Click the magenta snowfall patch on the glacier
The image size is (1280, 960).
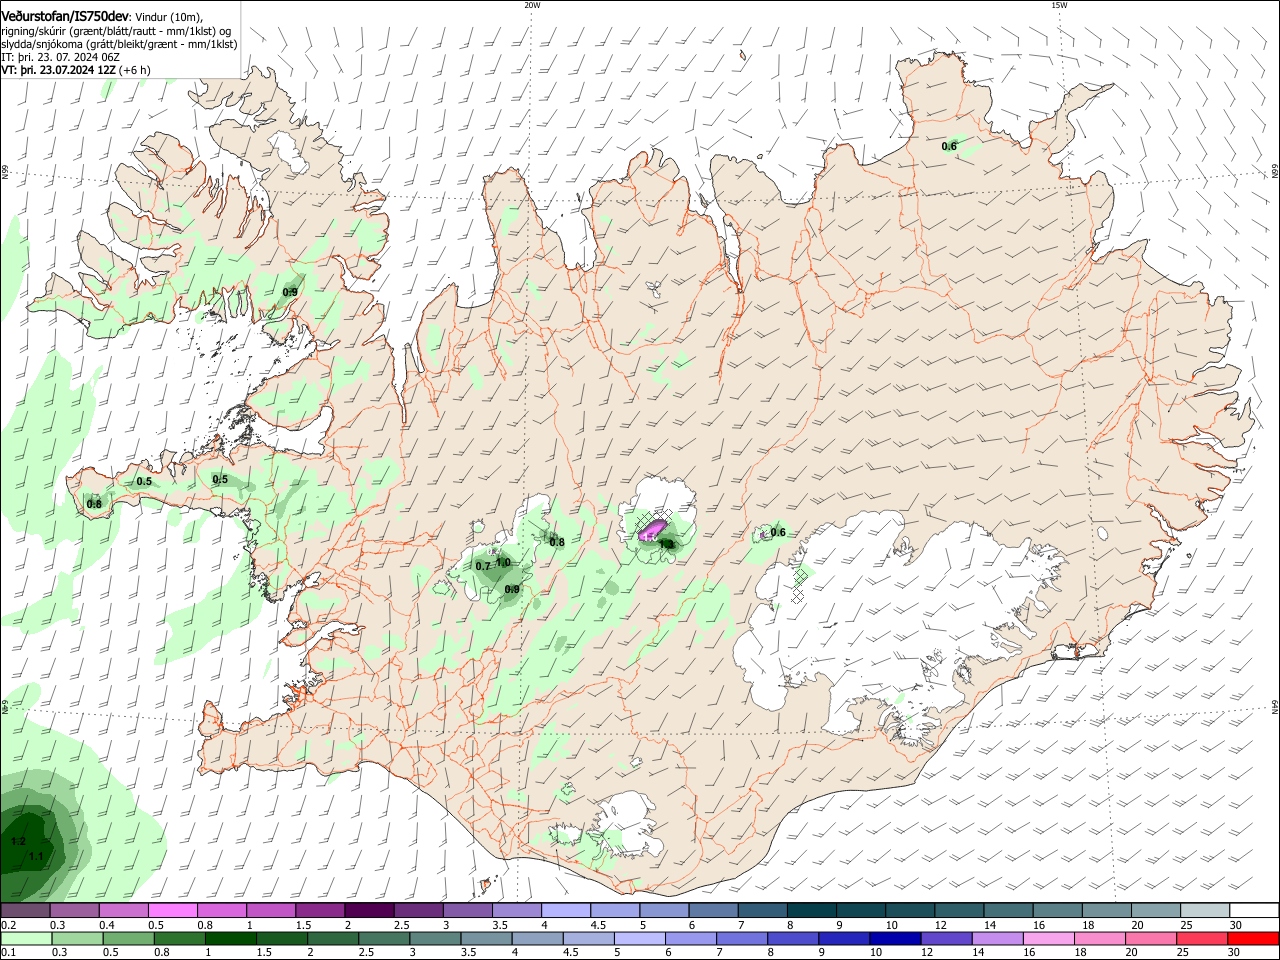pos(652,529)
